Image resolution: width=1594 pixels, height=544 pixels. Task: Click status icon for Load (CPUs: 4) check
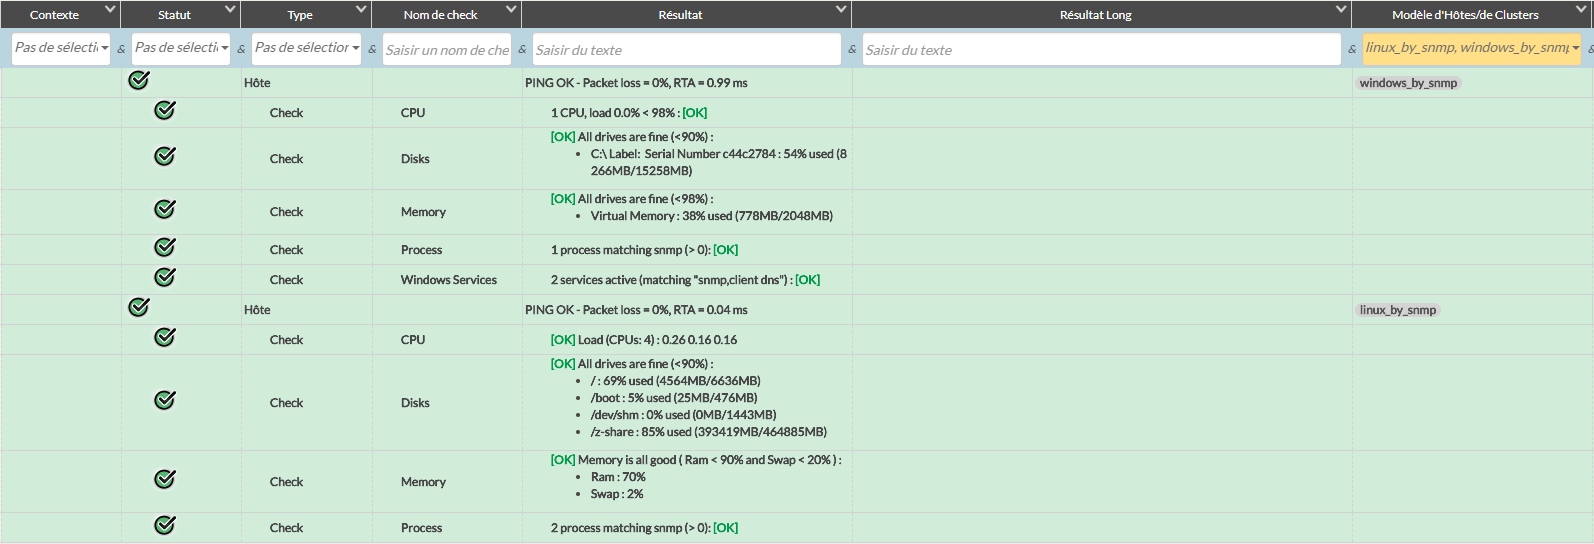point(165,337)
